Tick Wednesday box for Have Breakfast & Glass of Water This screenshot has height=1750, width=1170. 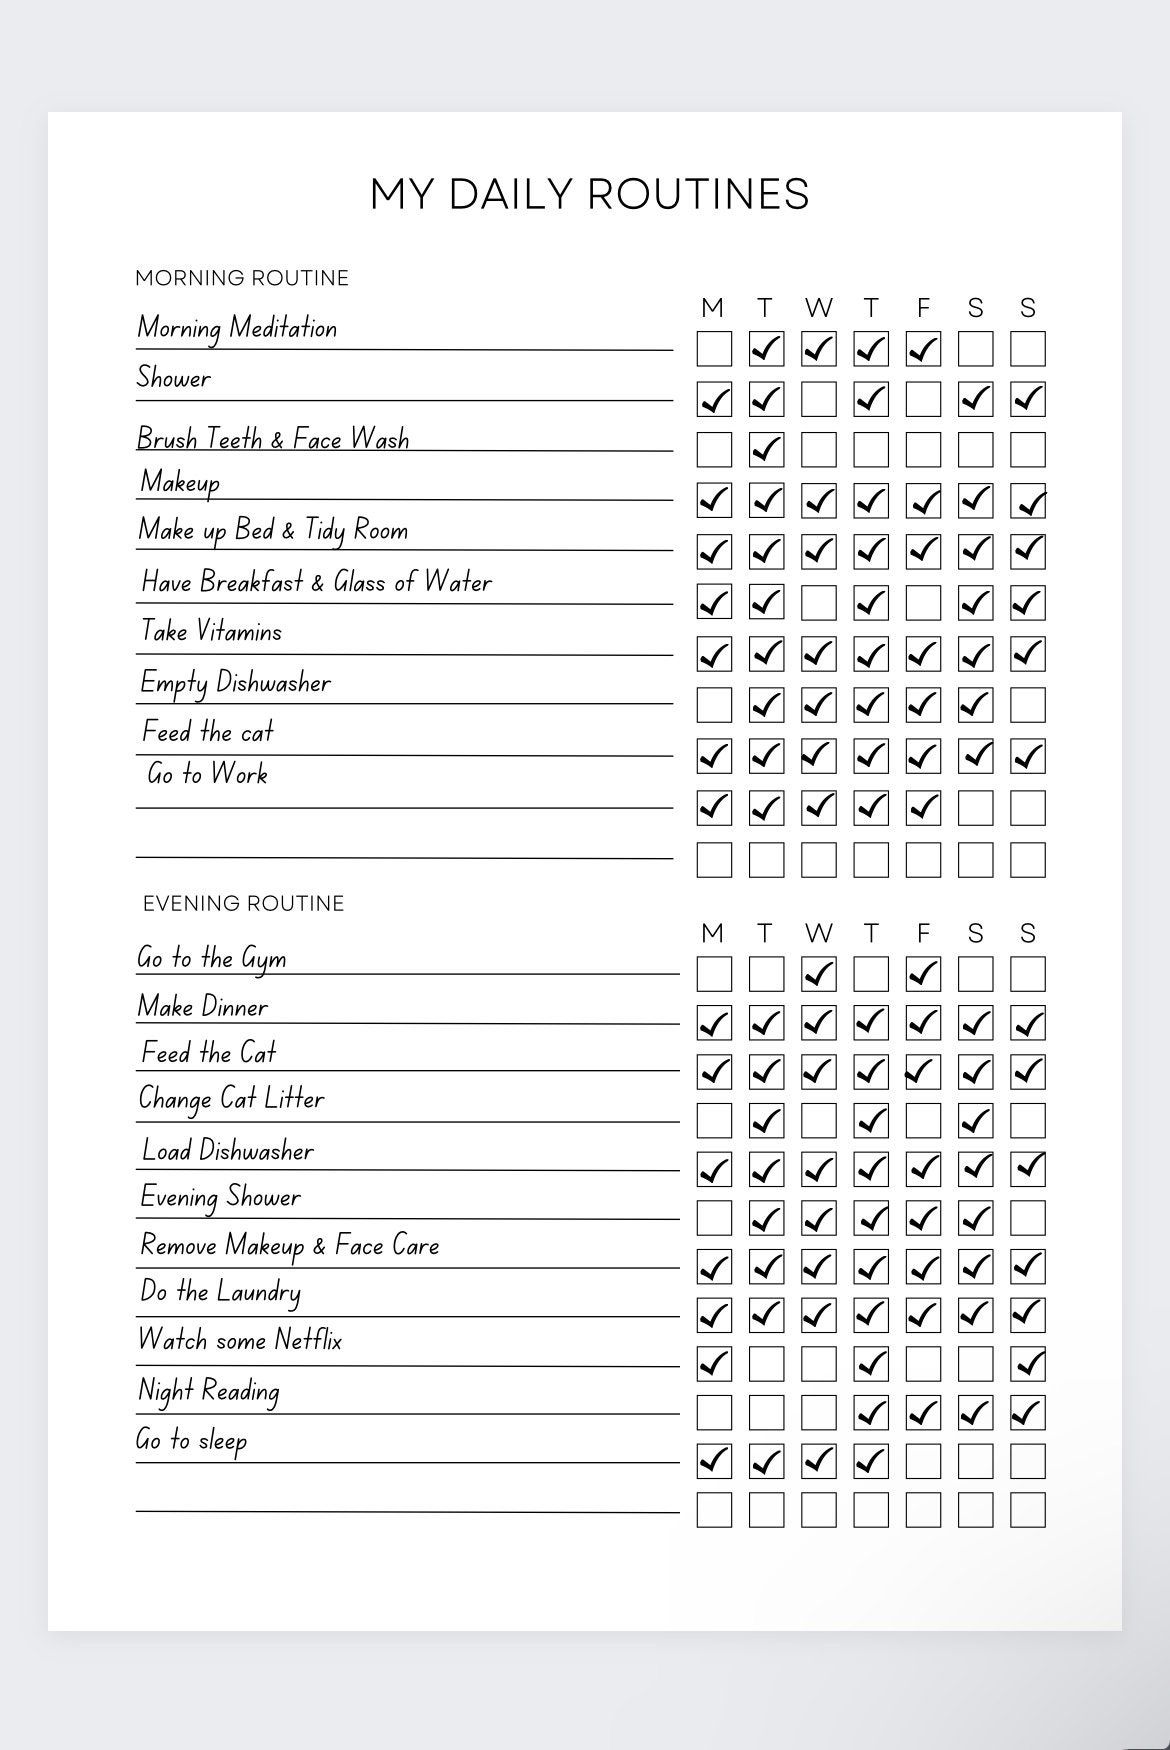[818, 603]
